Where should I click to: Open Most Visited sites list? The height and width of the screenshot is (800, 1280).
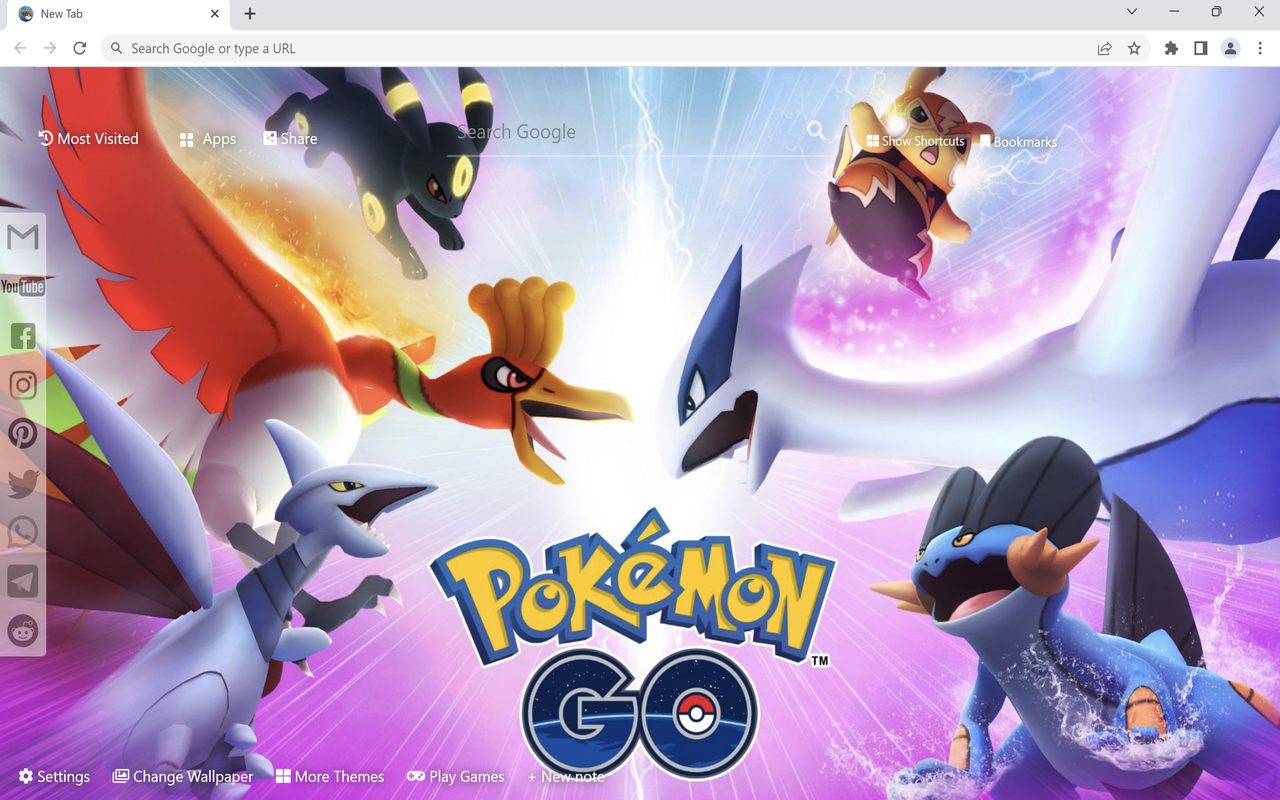pos(89,139)
